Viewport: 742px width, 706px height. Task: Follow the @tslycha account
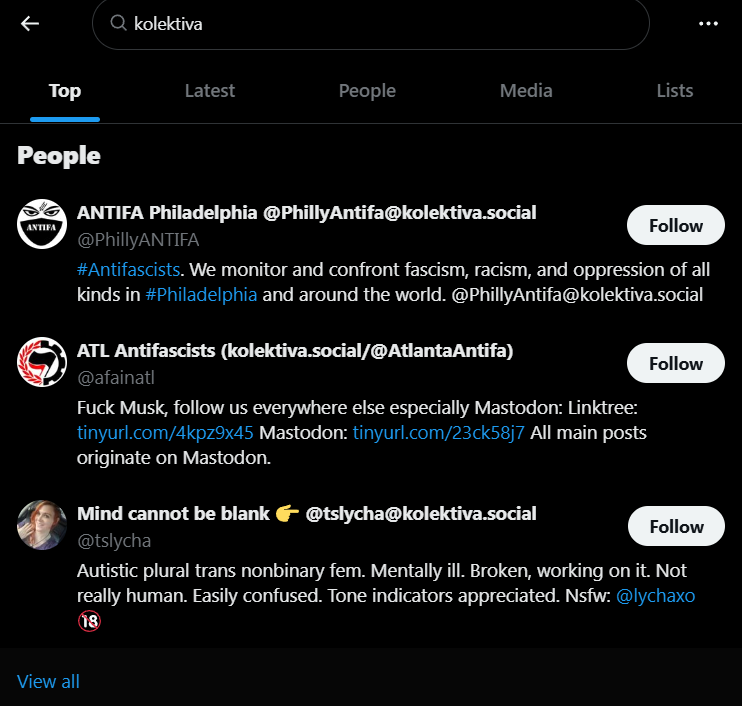[x=676, y=526]
